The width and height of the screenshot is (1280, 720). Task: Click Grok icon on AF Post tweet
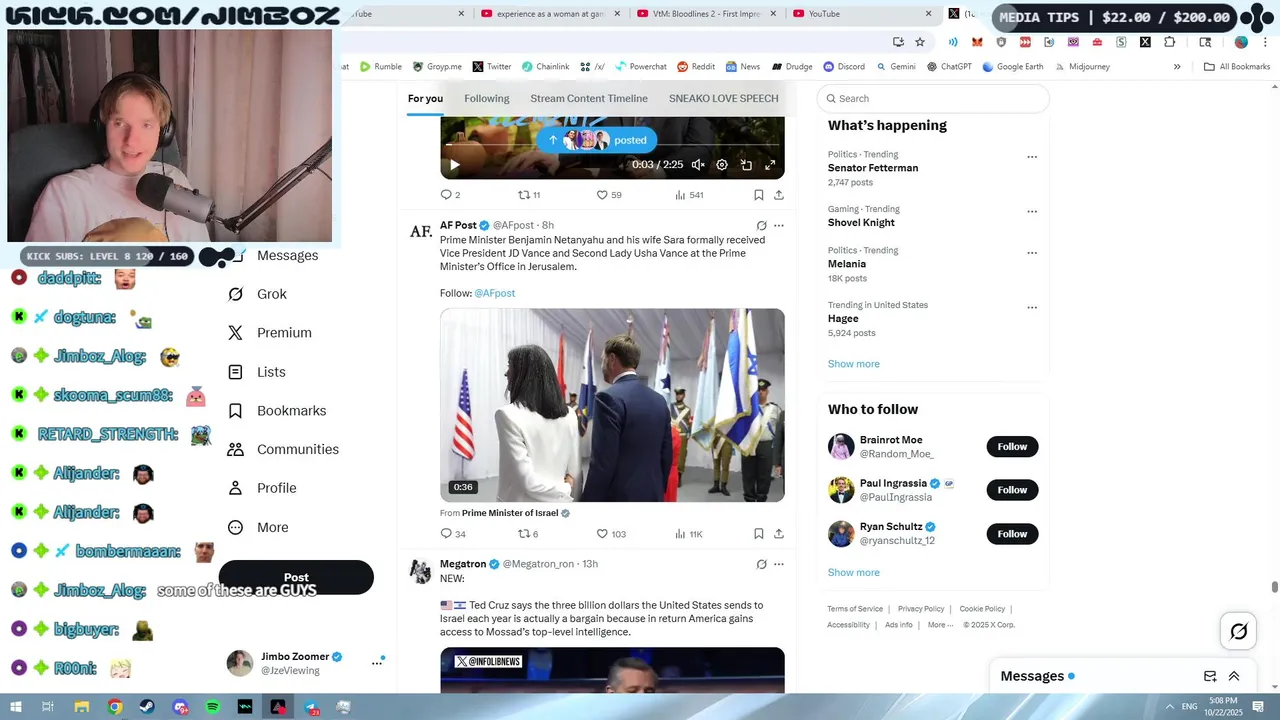tap(761, 226)
